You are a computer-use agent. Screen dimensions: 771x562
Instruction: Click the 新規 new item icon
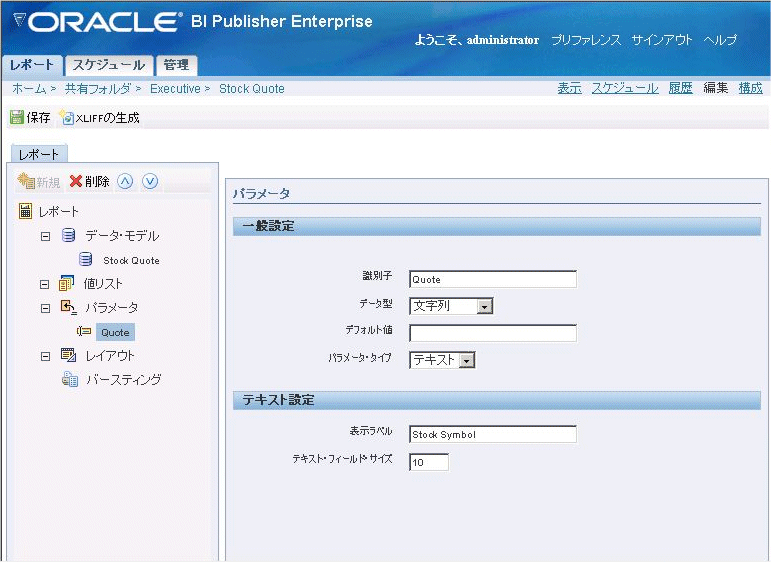26,181
